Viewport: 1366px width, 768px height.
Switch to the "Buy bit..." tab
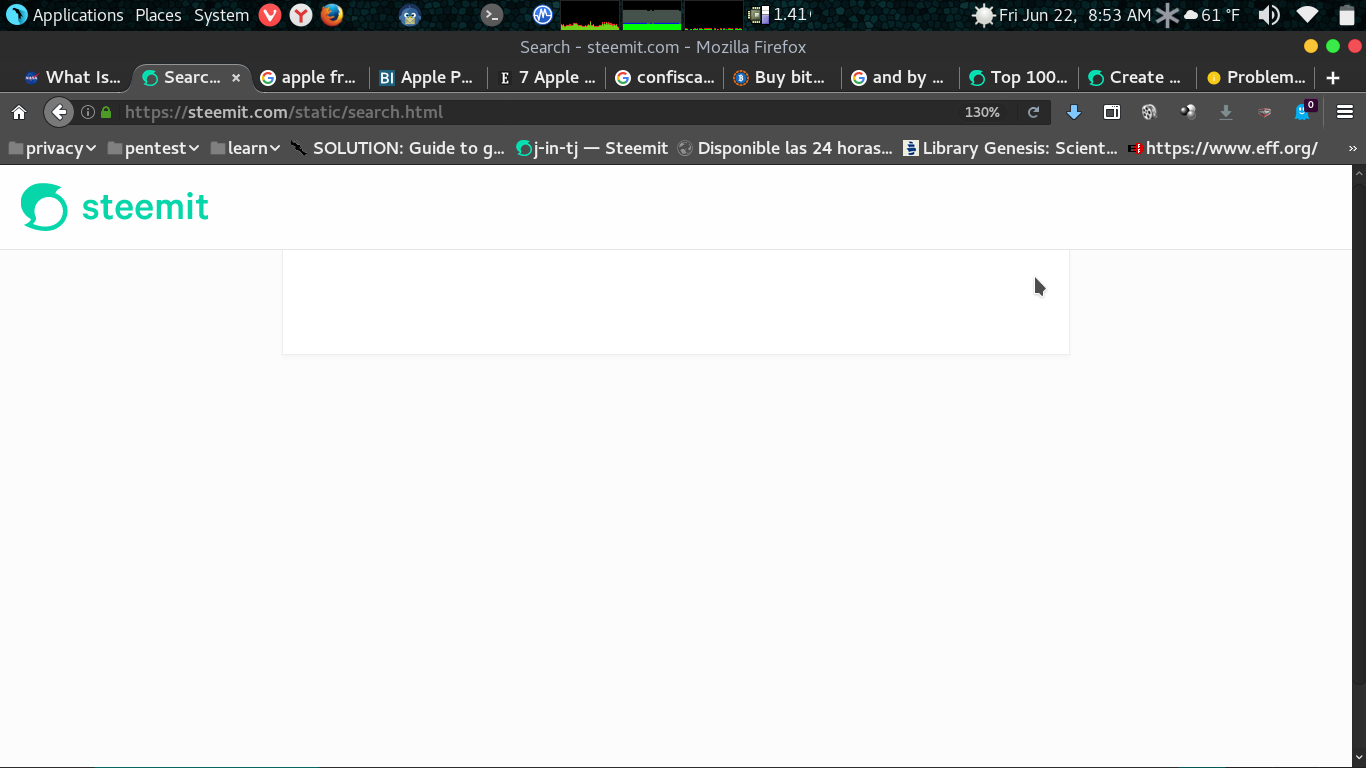point(782,77)
